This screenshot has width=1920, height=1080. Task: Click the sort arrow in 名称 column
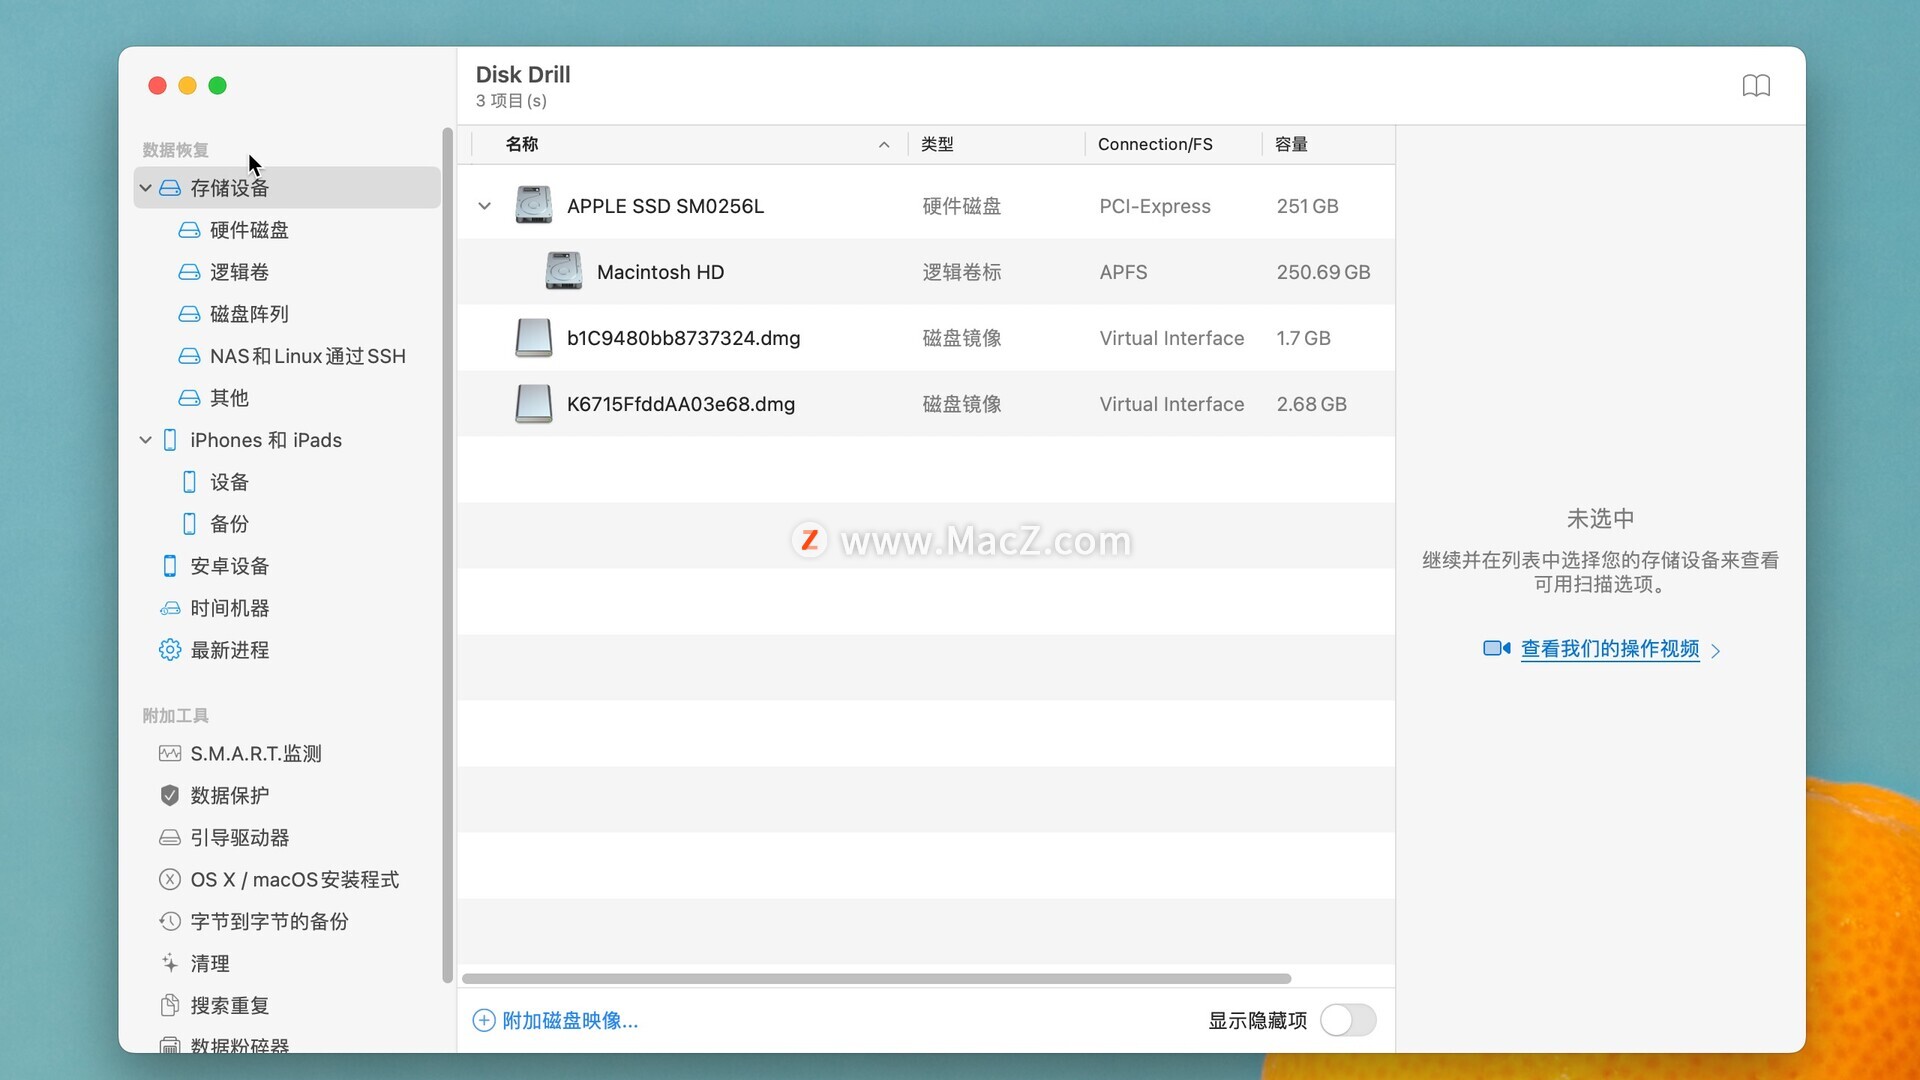884,145
